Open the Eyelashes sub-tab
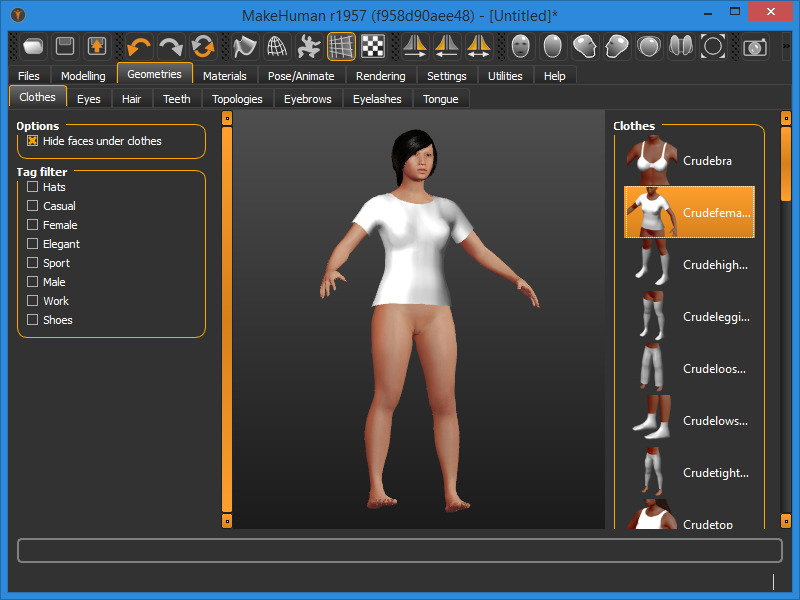 (x=377, y=98)
